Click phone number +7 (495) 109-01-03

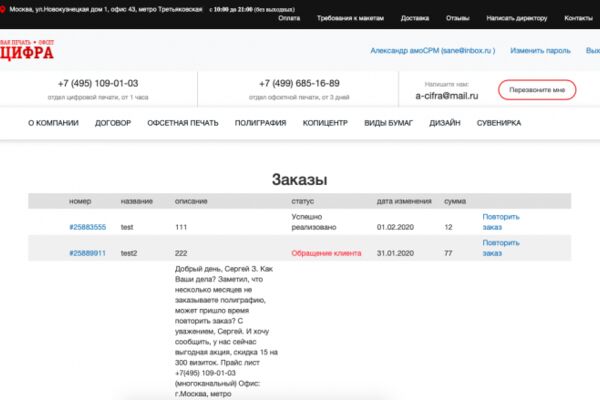(98, 83)
